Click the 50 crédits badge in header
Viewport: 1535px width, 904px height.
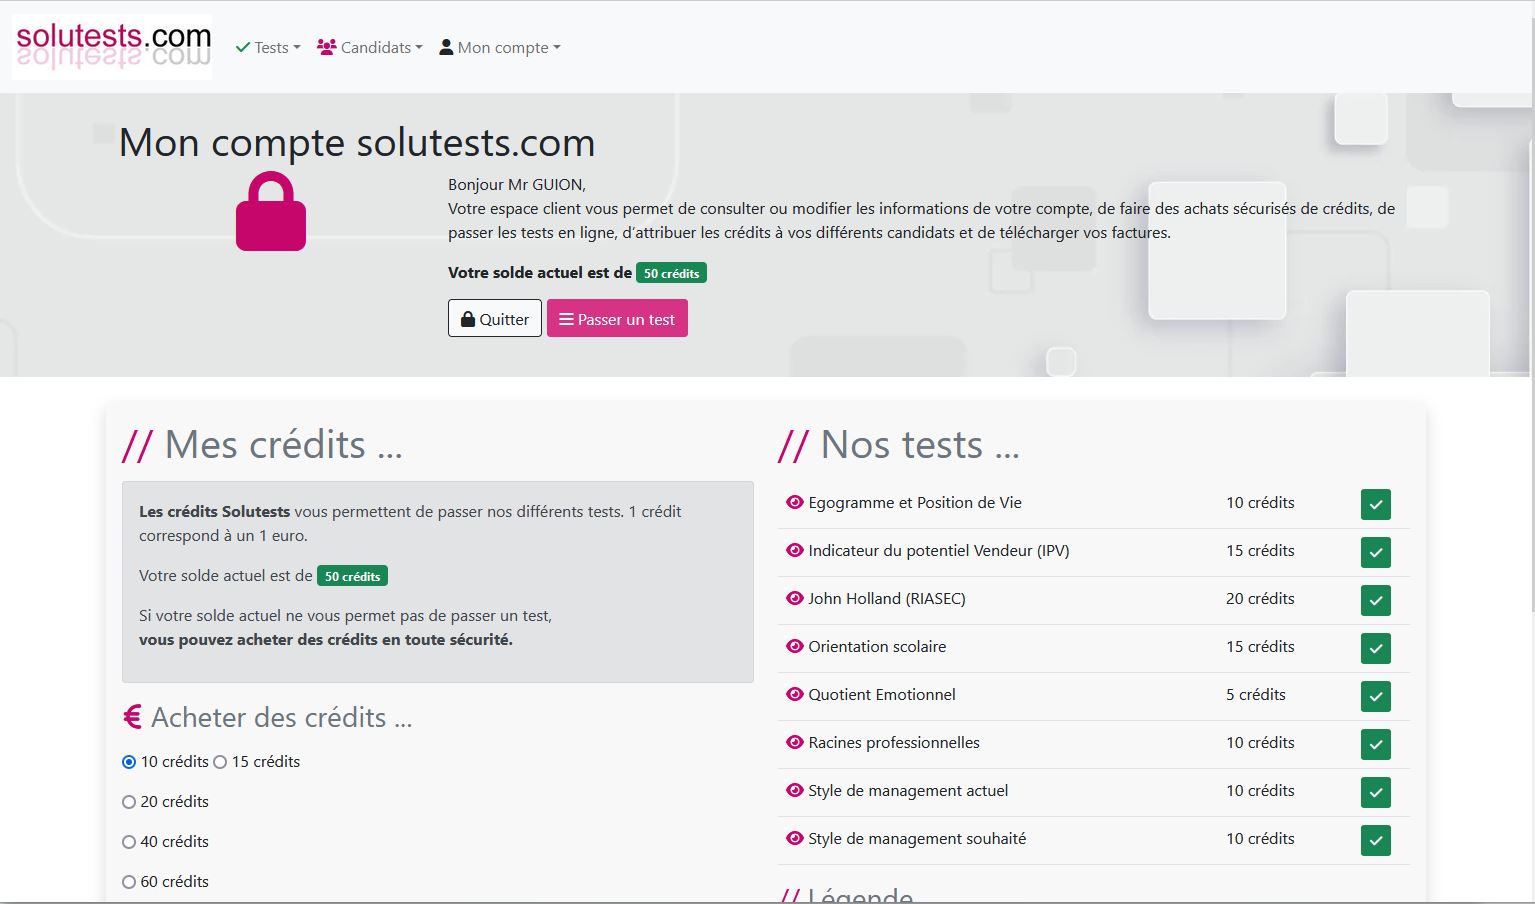point(671,273)
